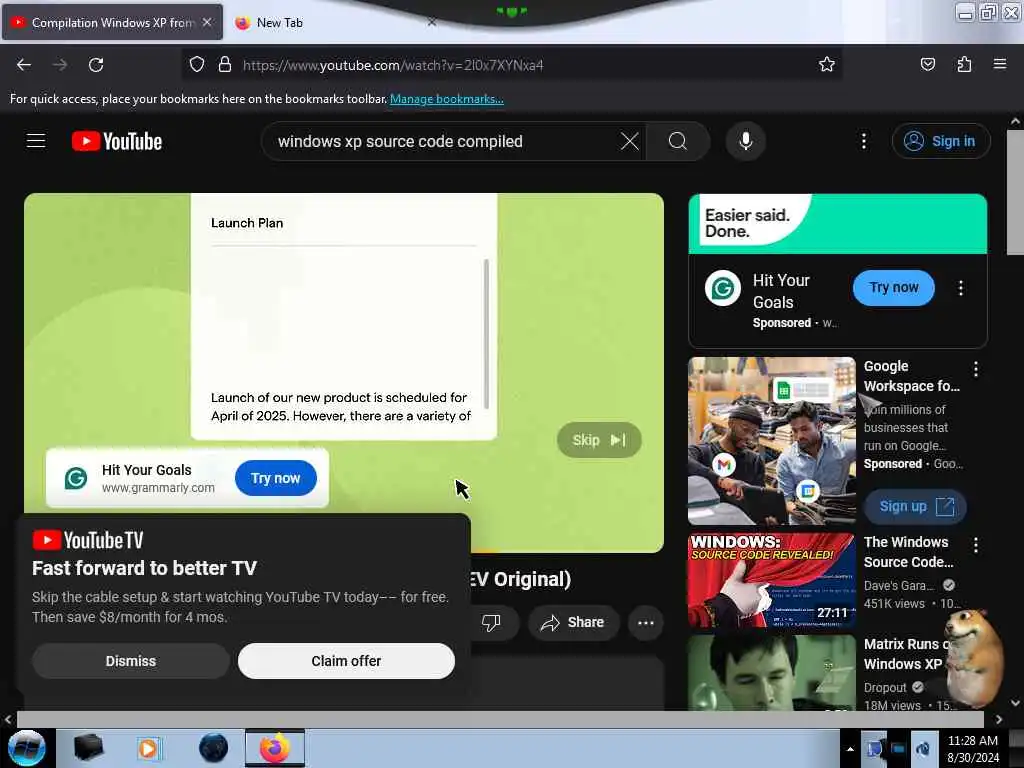Click the network icon in system tray
The width and height of the screenshot is (1024, 768).
(898, 749)
